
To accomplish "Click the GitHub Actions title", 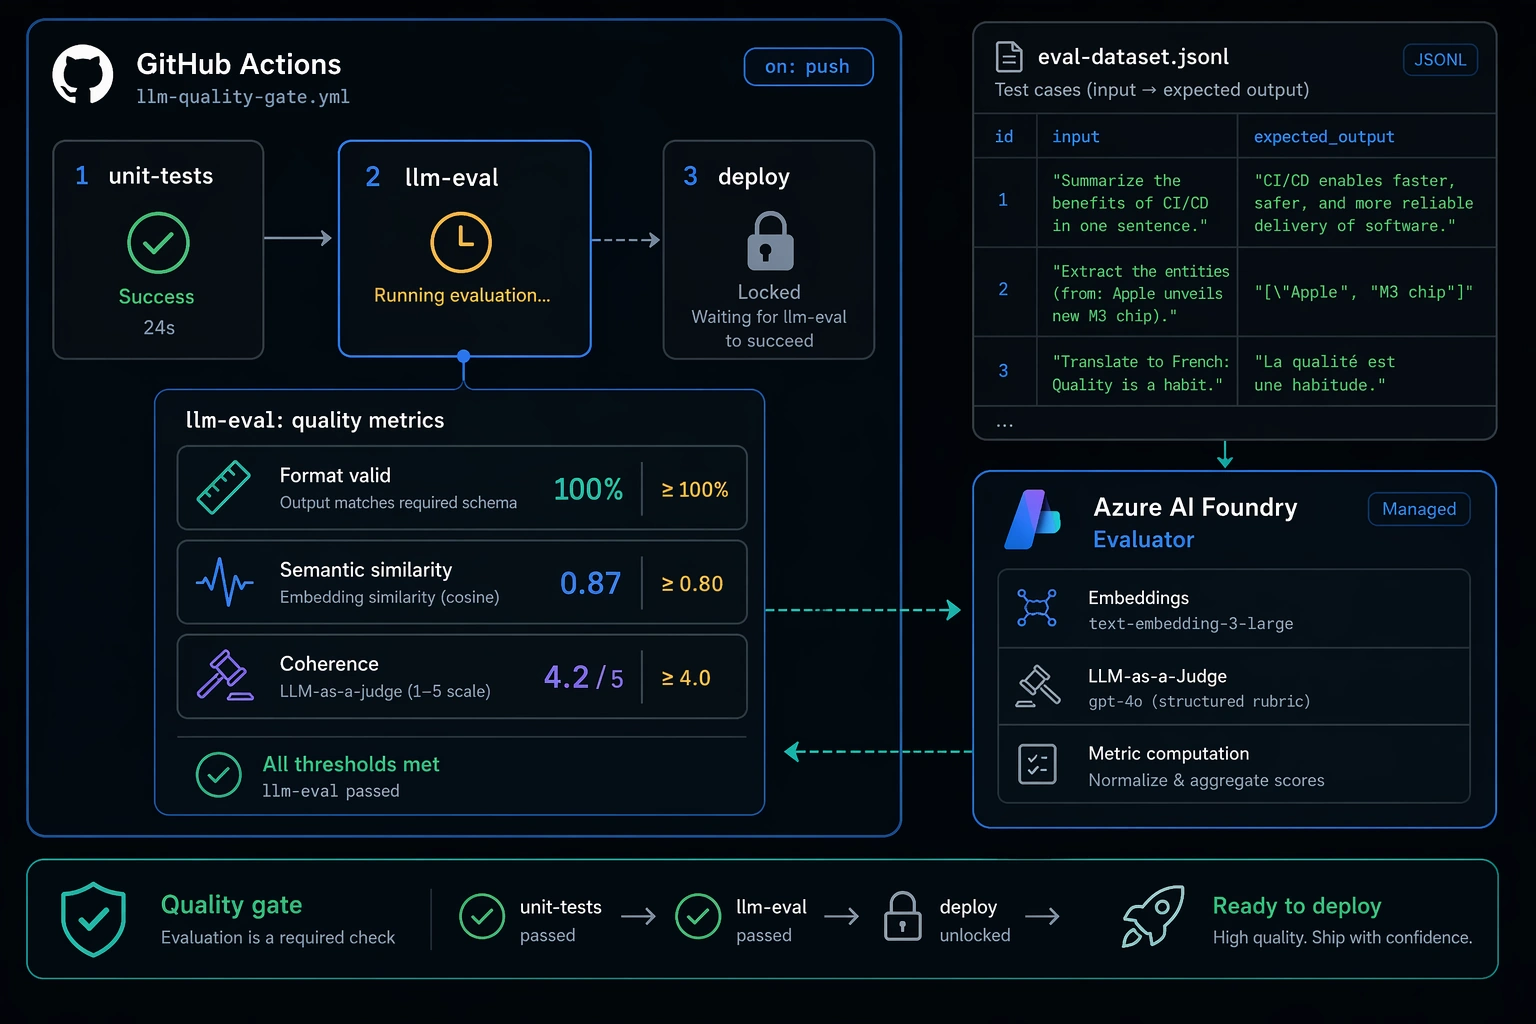I will coord(239,64).
